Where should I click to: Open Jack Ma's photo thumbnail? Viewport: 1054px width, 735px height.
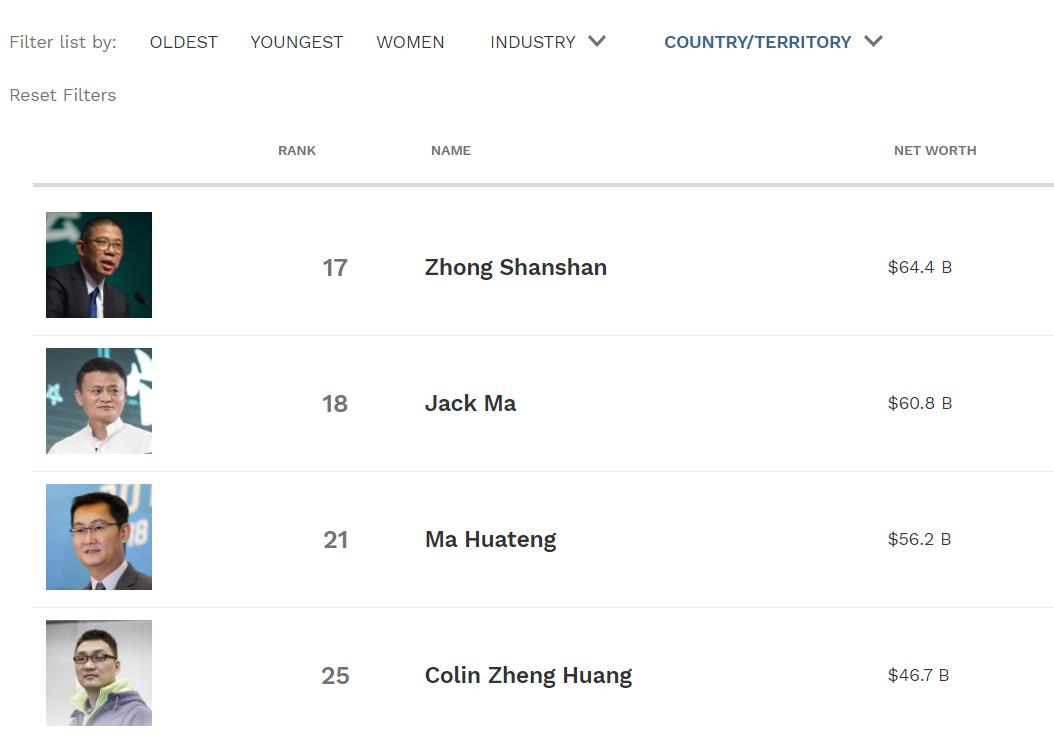(99, 401)
